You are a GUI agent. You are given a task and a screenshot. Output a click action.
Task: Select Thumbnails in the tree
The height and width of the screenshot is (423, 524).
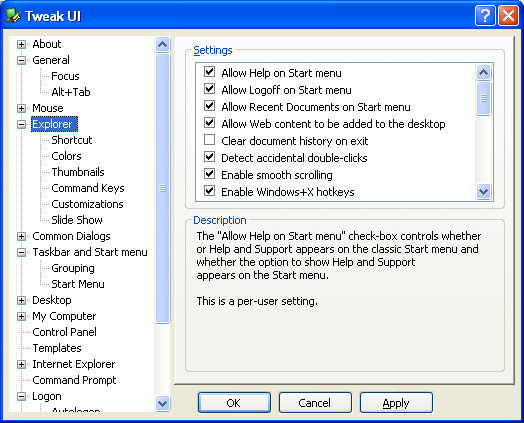78,172
